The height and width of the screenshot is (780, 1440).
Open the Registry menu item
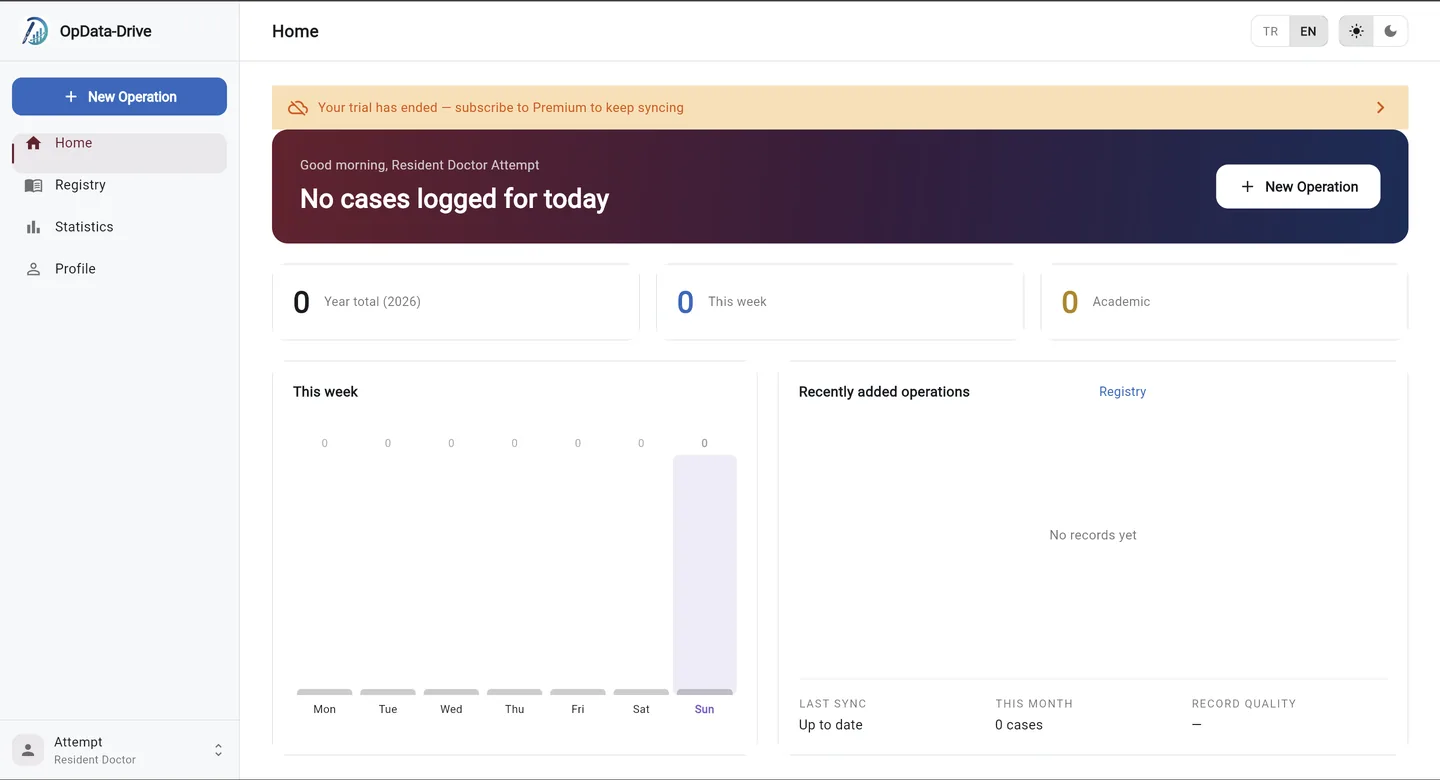pos(120,185)
